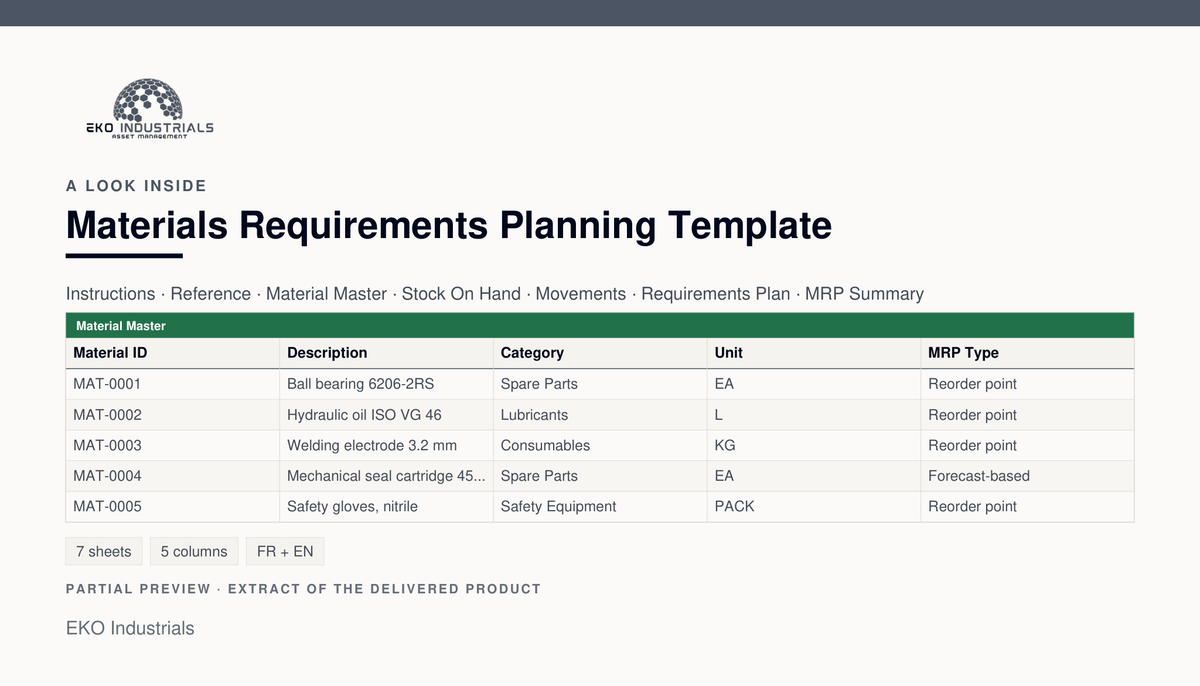
Task: Click the 'A LOOK INSIDE' label
Action: [136, 186]
